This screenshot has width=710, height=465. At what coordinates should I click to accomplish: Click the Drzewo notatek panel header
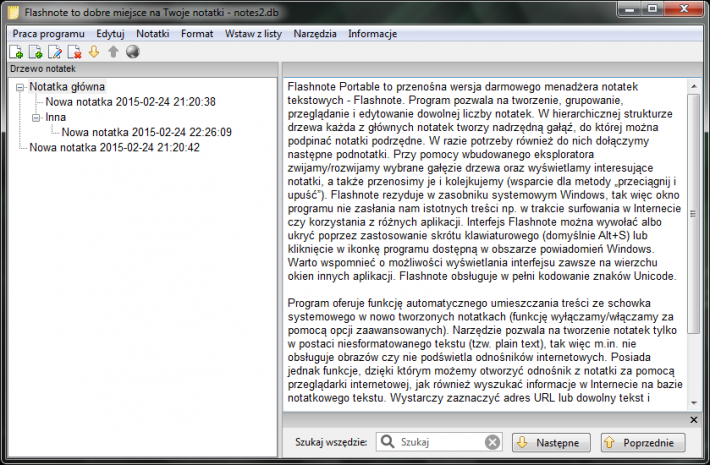[143, 69]
